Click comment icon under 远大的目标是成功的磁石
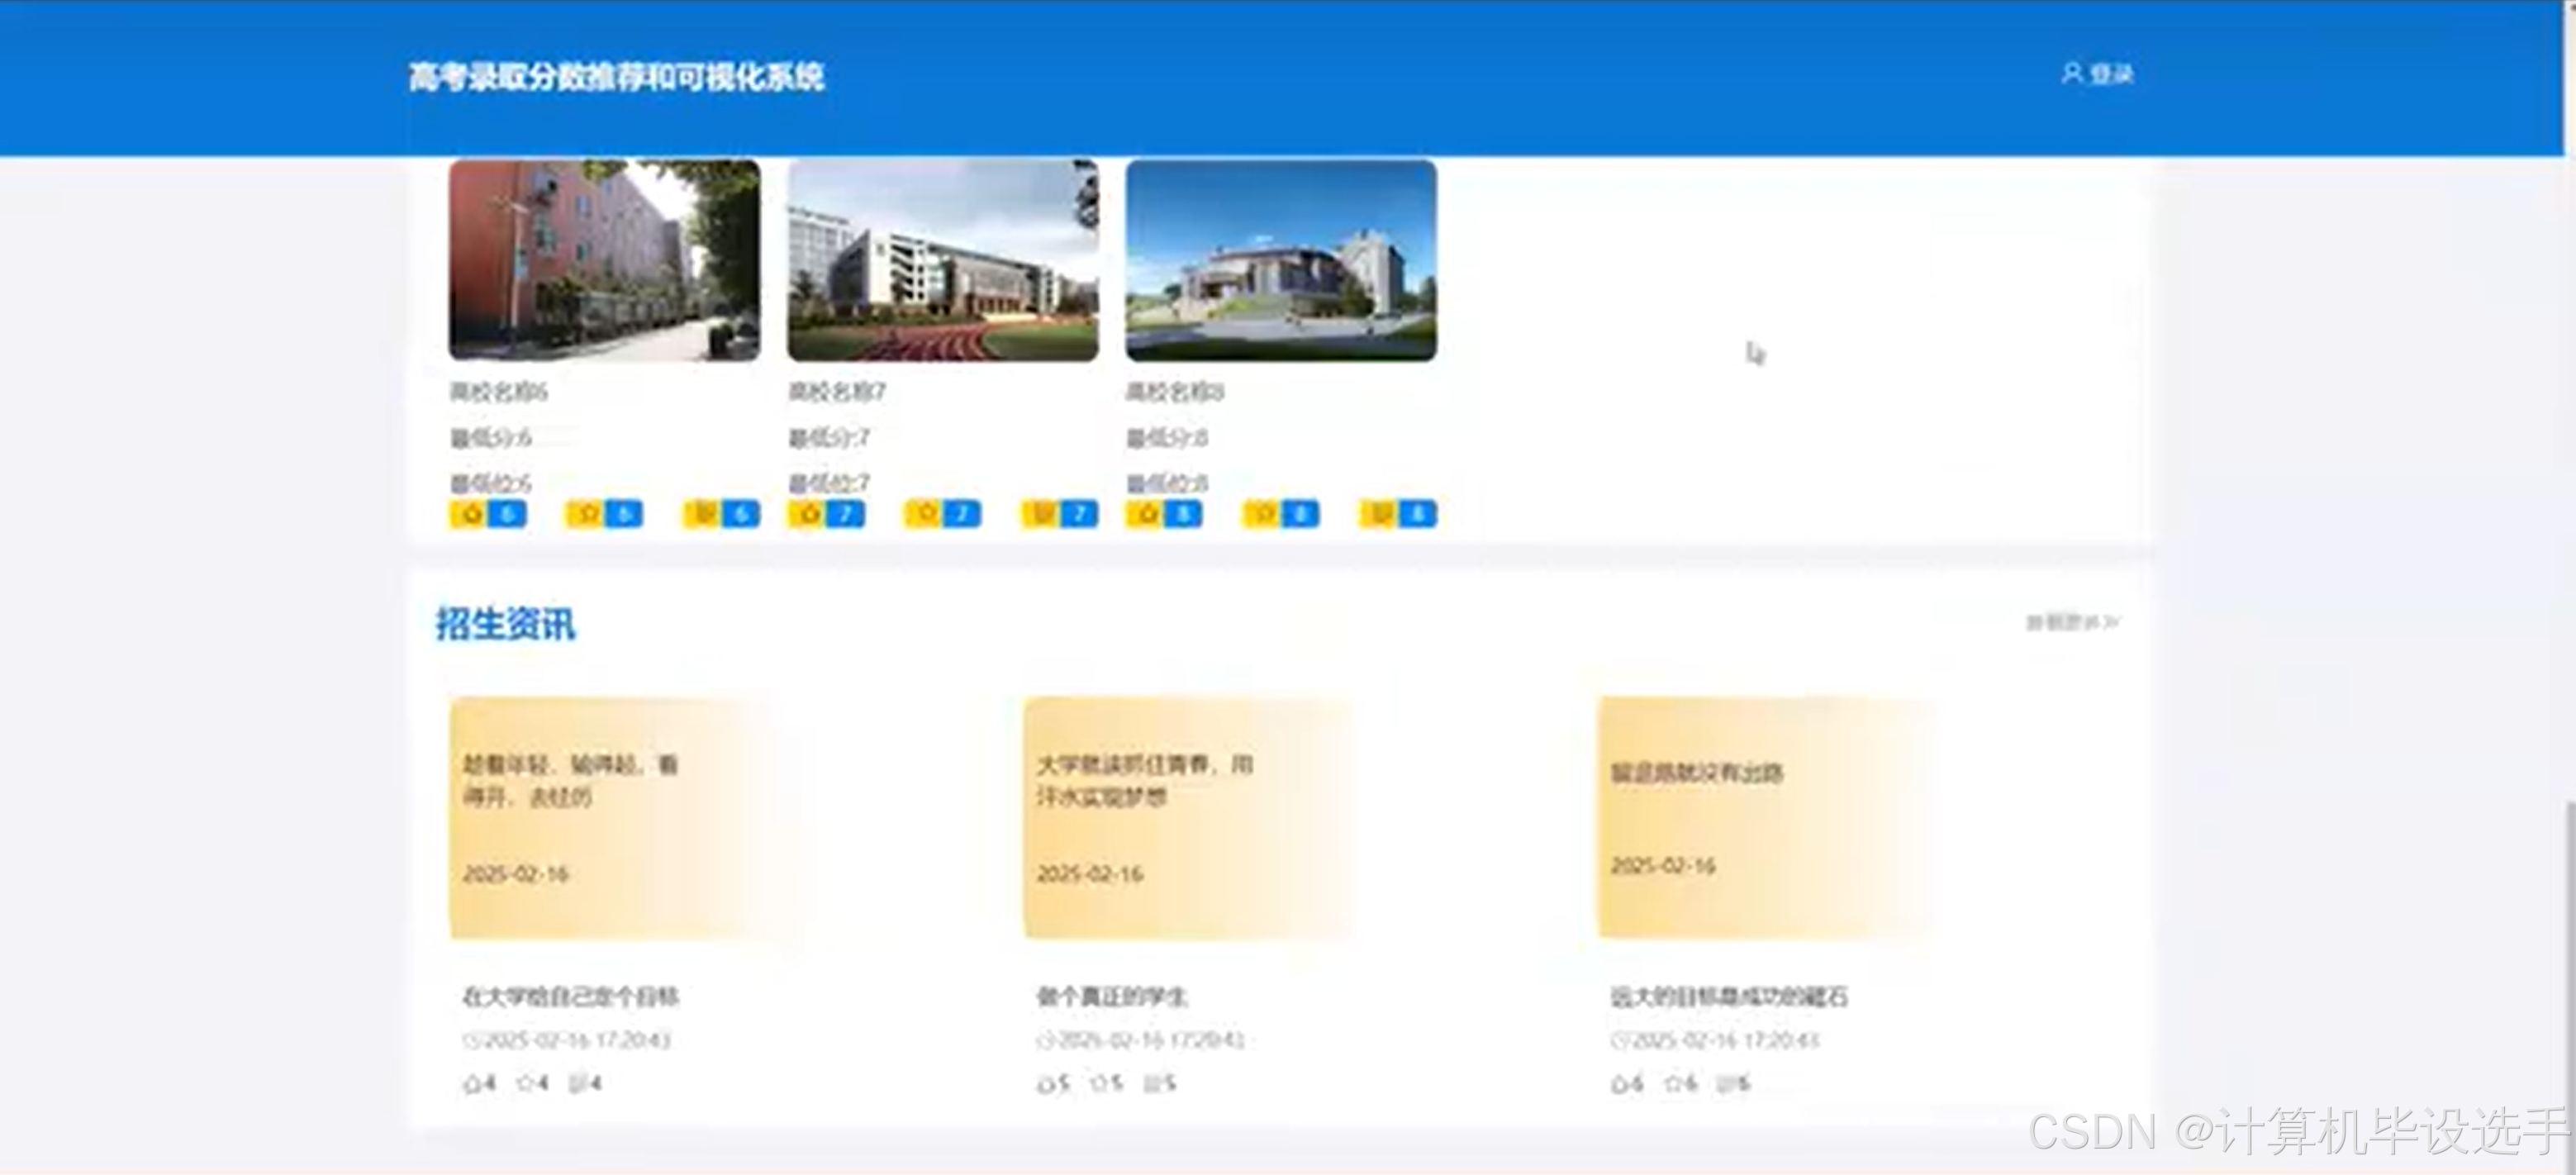This screenshot has width=2576, height=1175. pyautogui.click(x=1726, y=1083)
